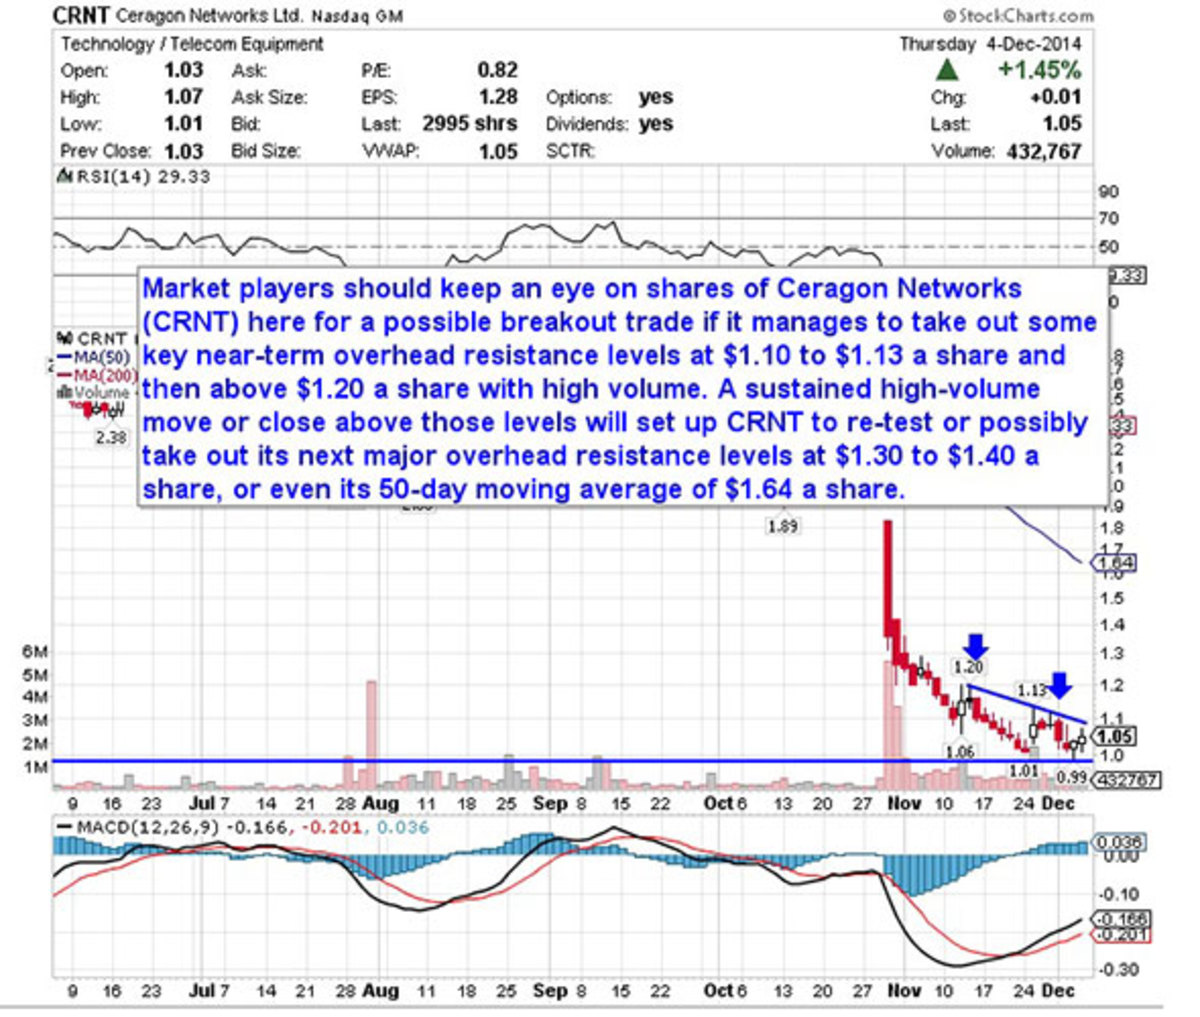Click the 1.64 moving average value tag
The width and height of the screenshot is (1200, 1017).
pyautogui.click(x=1115, y=564)
